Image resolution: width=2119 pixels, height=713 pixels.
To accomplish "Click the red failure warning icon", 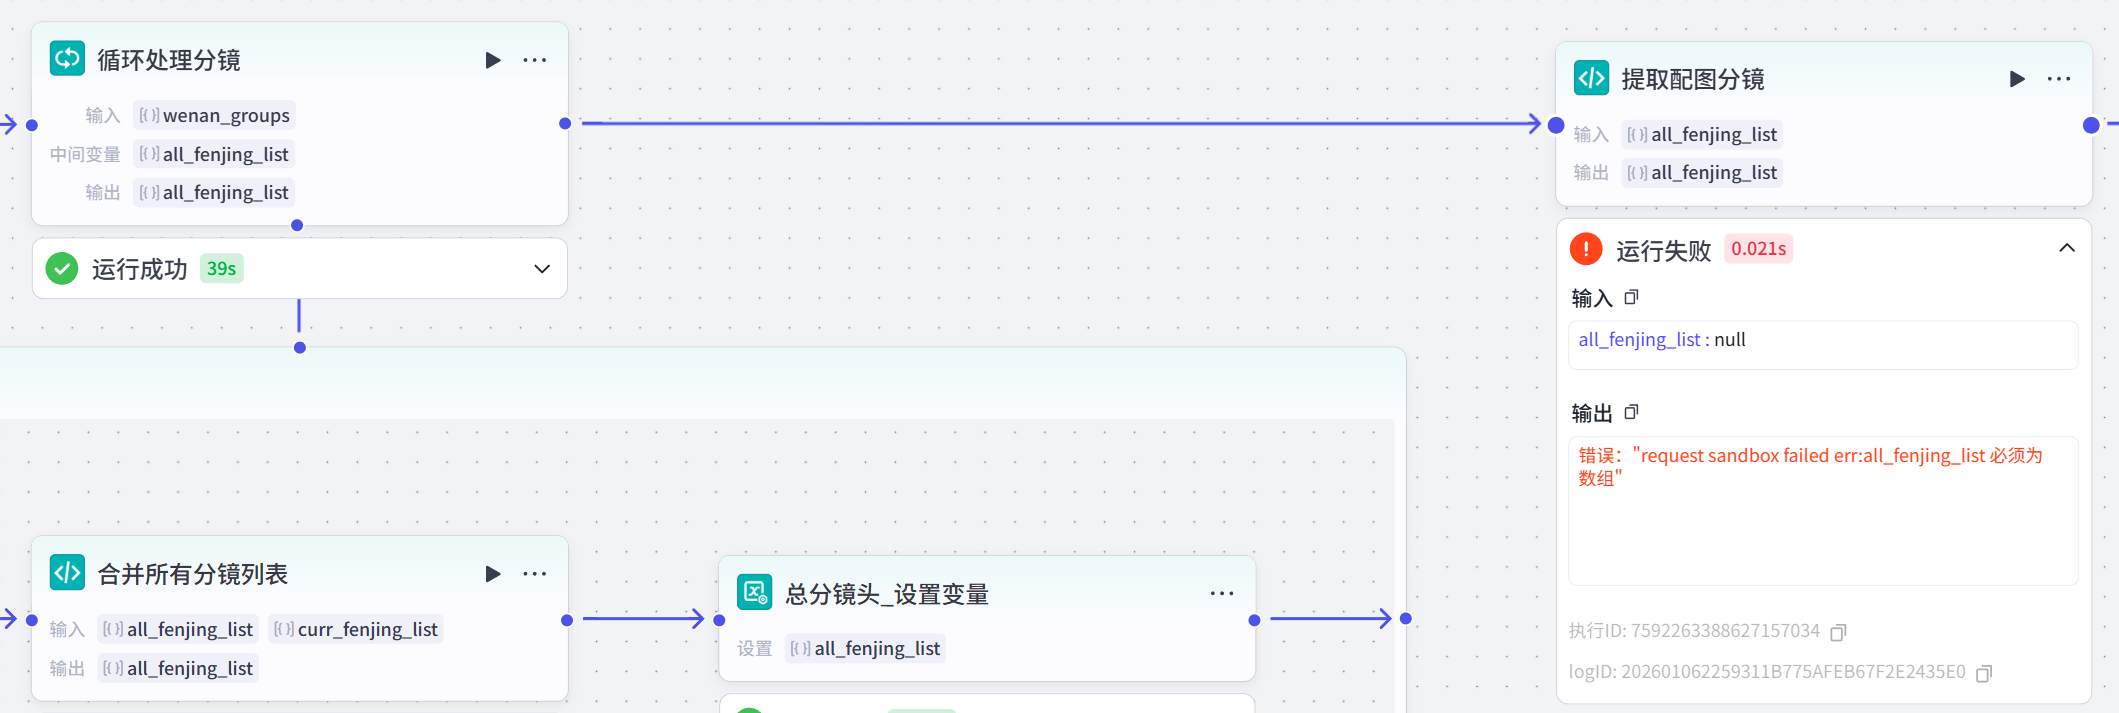I will 1586,248.
